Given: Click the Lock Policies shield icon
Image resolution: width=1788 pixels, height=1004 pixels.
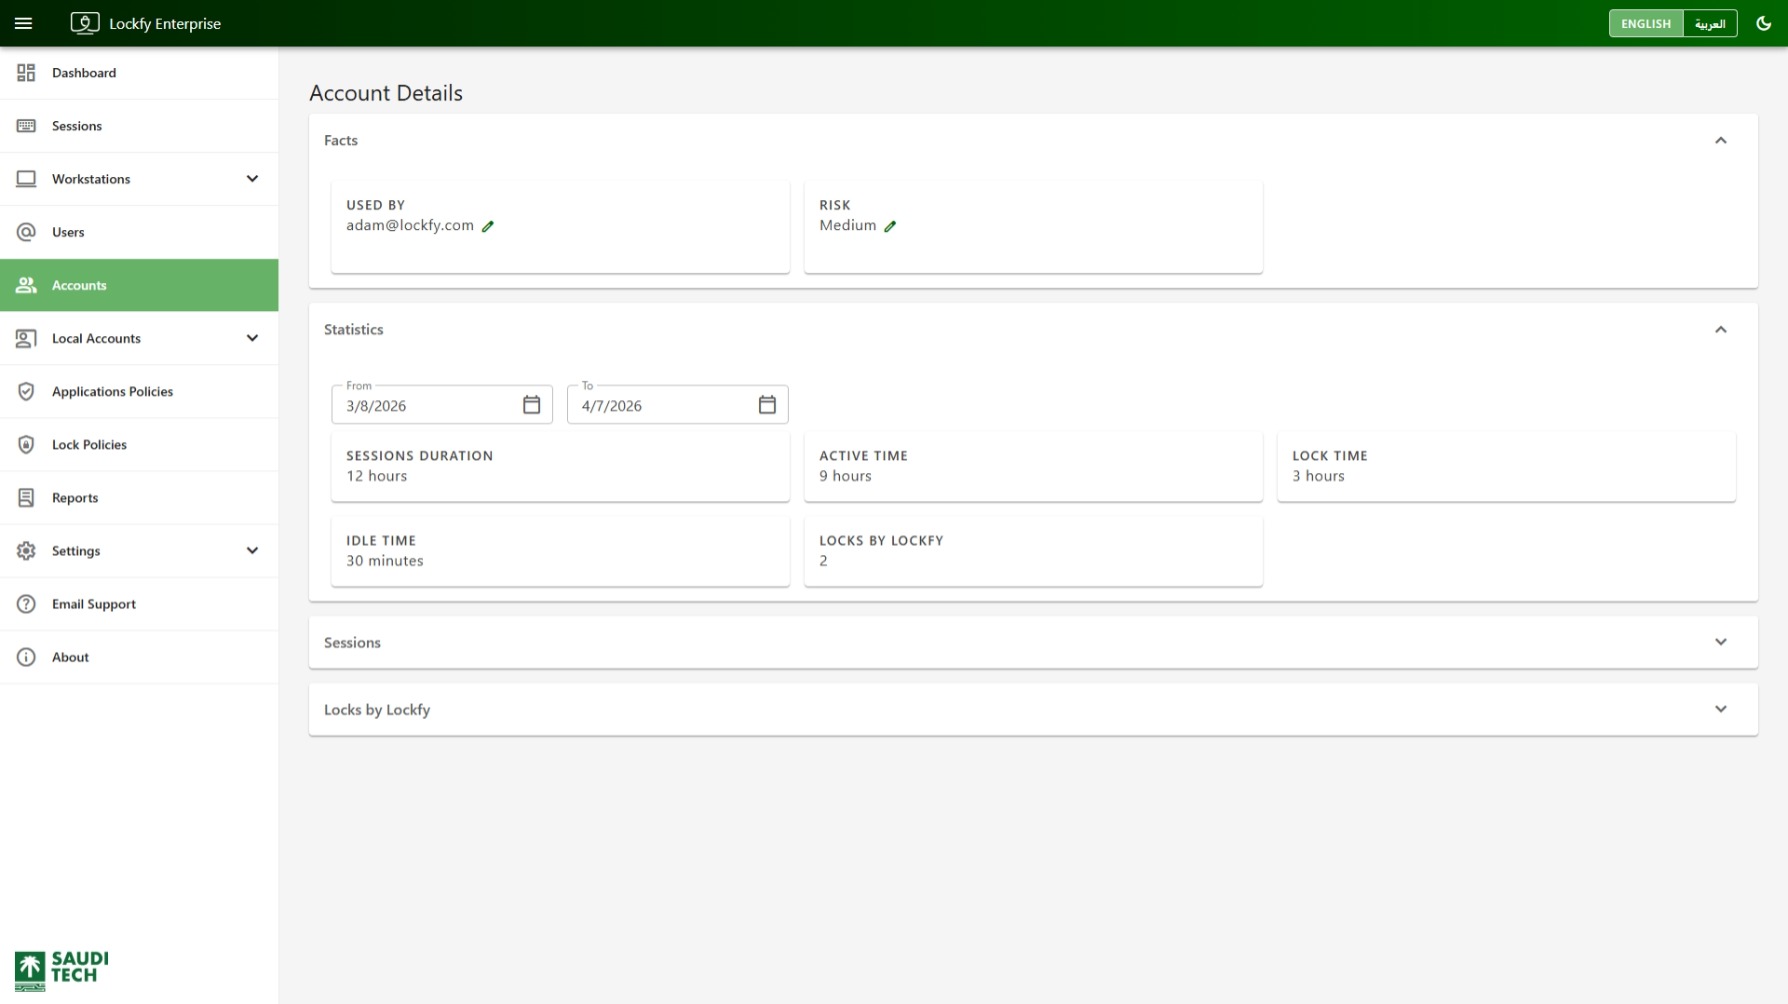Looking at the screenshot, I should pyautogui.click(x=26, y=444).
